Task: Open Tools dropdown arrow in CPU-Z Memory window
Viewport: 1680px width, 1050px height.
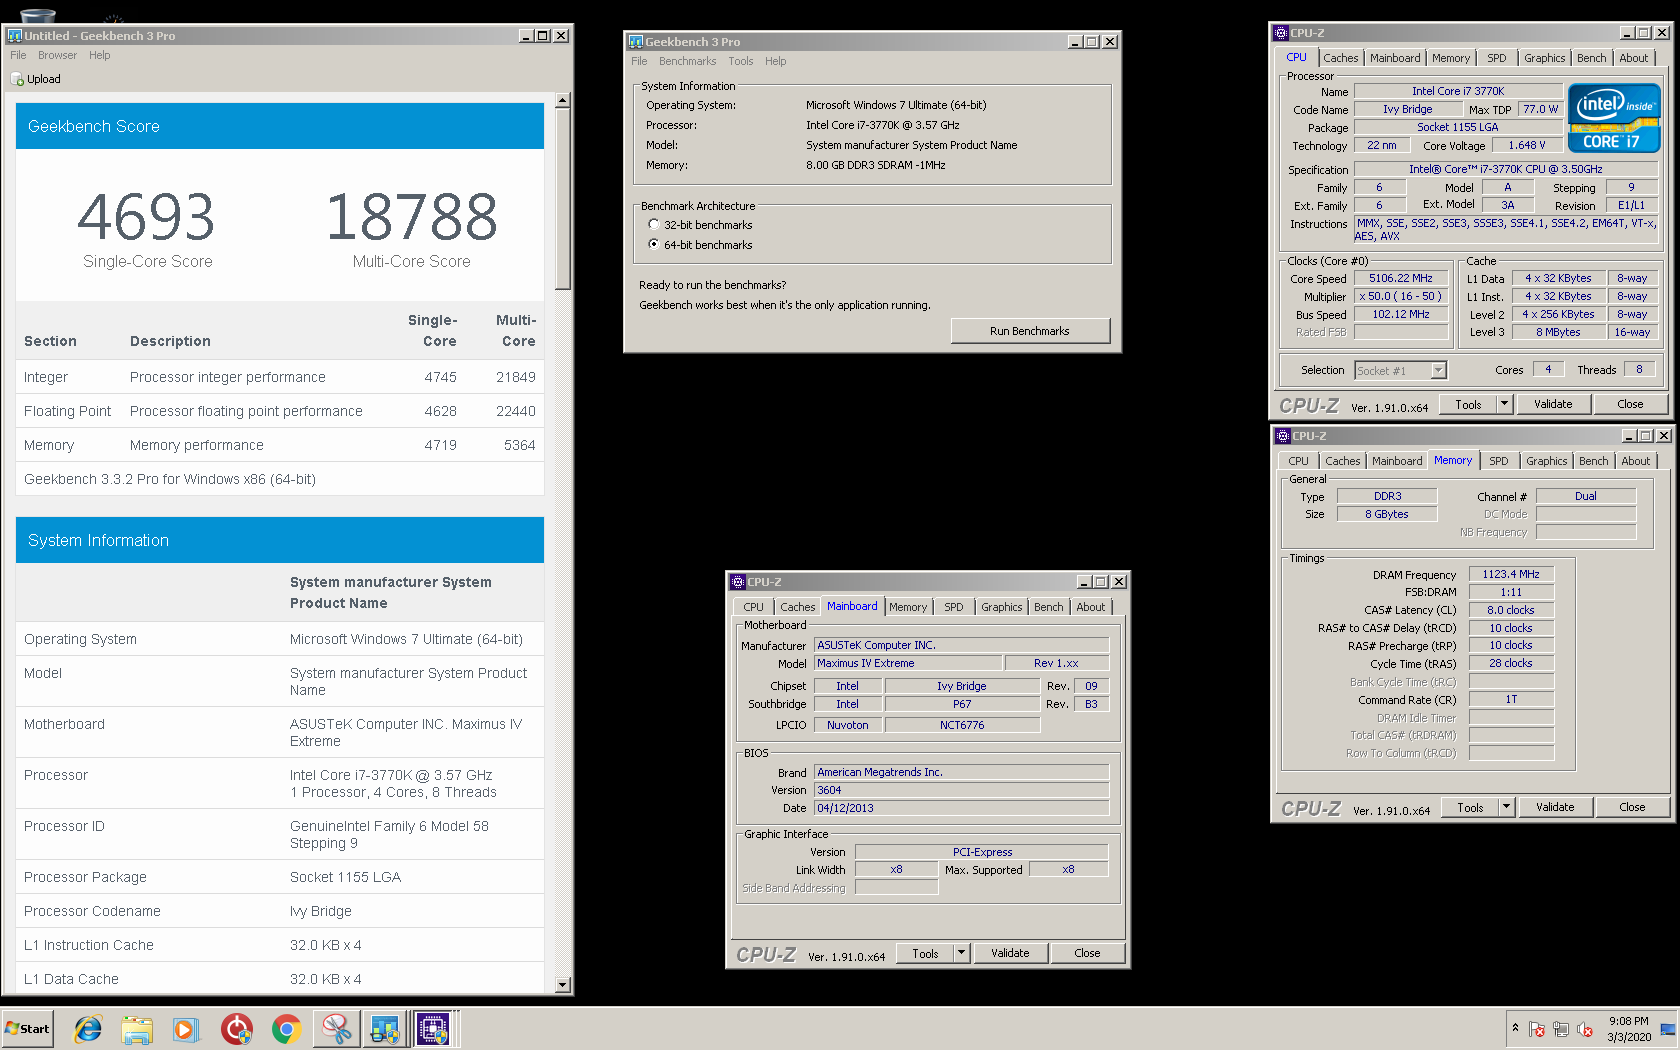Action: [x=1506, y=807]
